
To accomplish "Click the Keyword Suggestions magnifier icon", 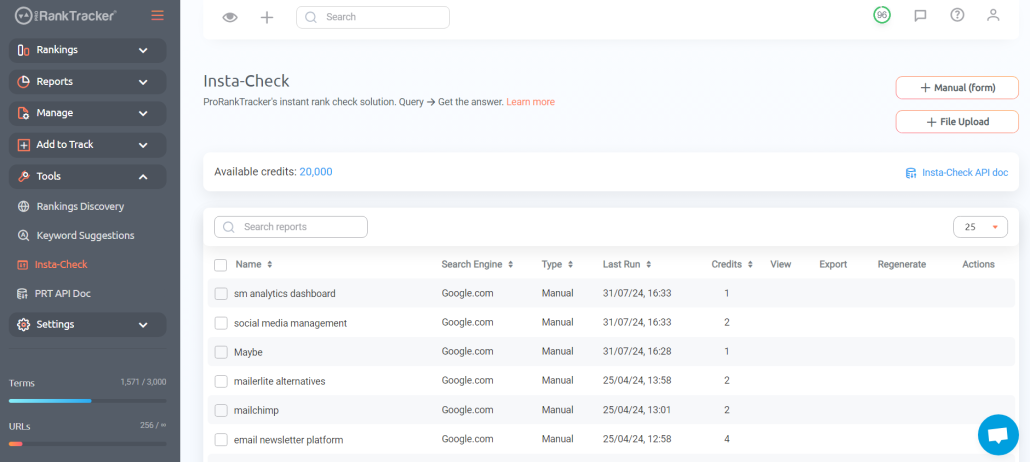I will click(x=24, y=235).
